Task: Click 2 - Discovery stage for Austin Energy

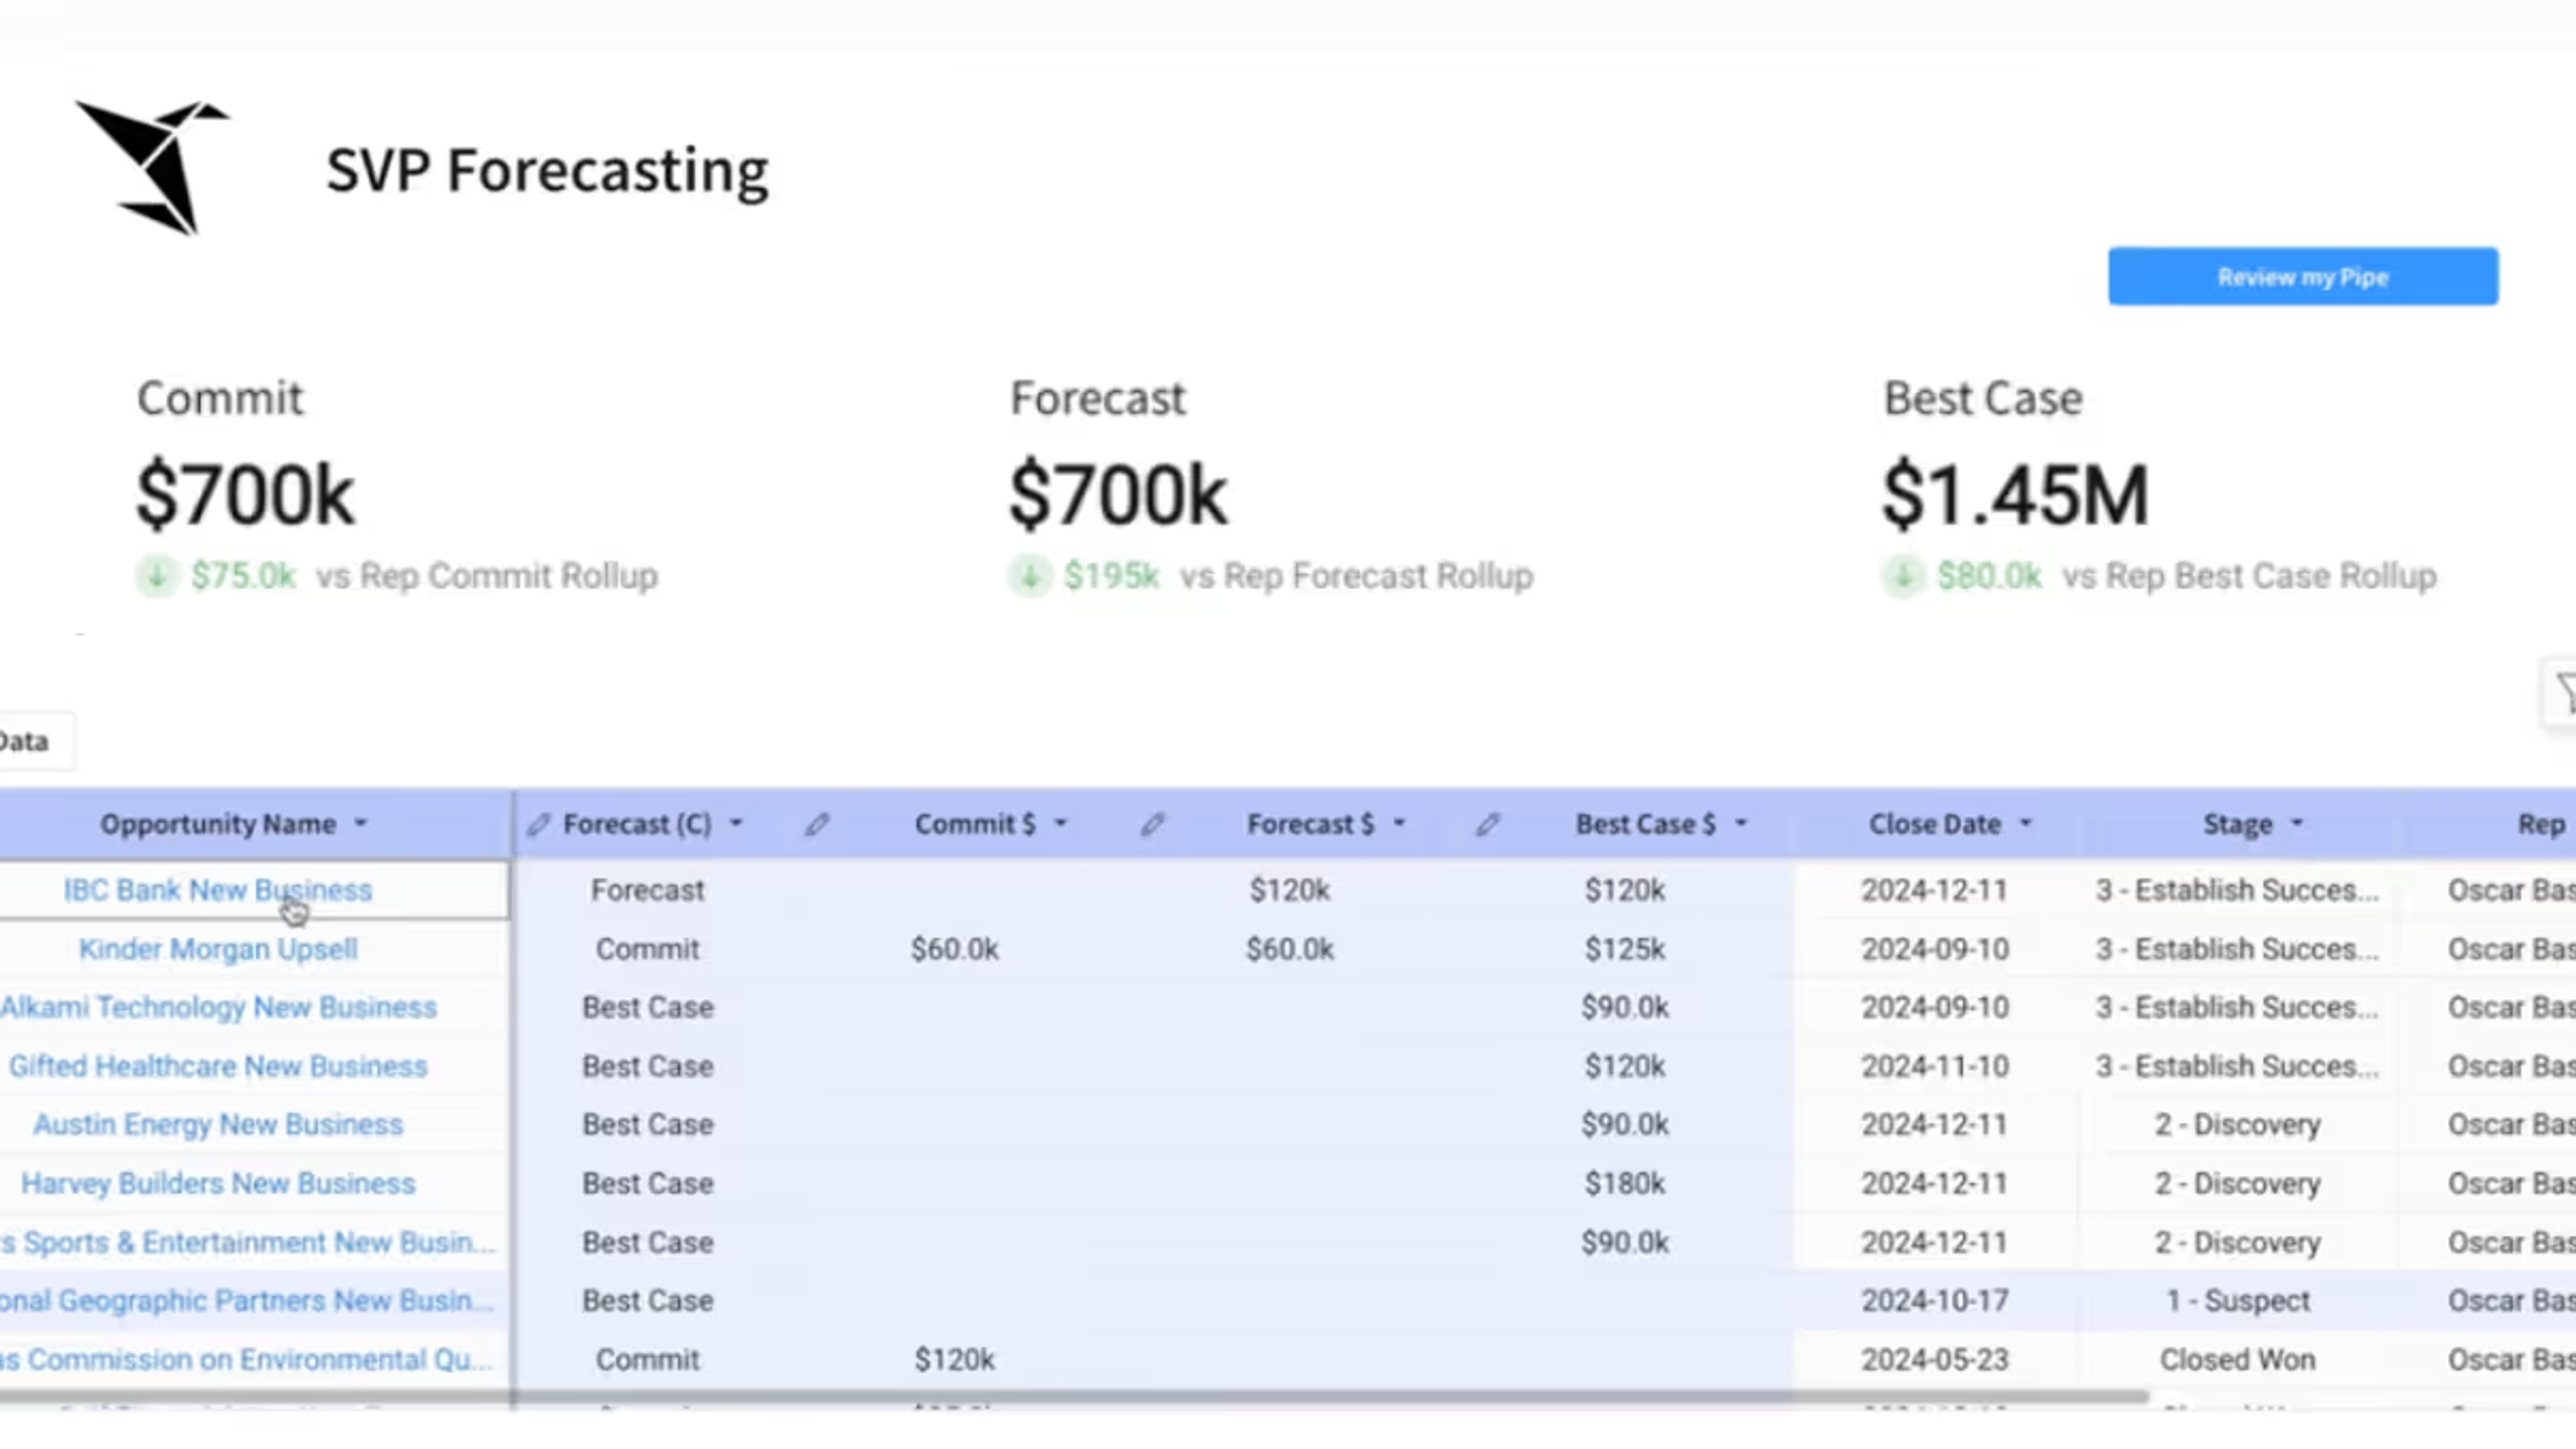Action: click(x=2237, y=1125)
